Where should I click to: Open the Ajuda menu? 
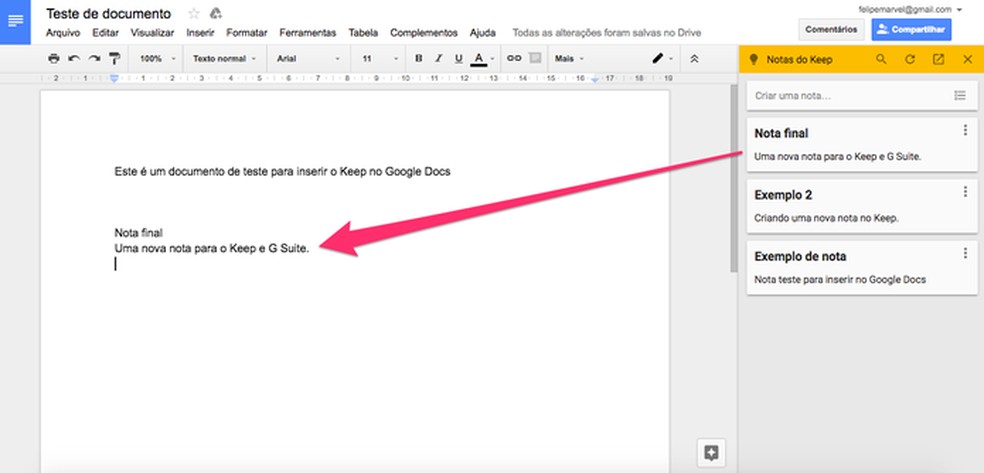483,33
